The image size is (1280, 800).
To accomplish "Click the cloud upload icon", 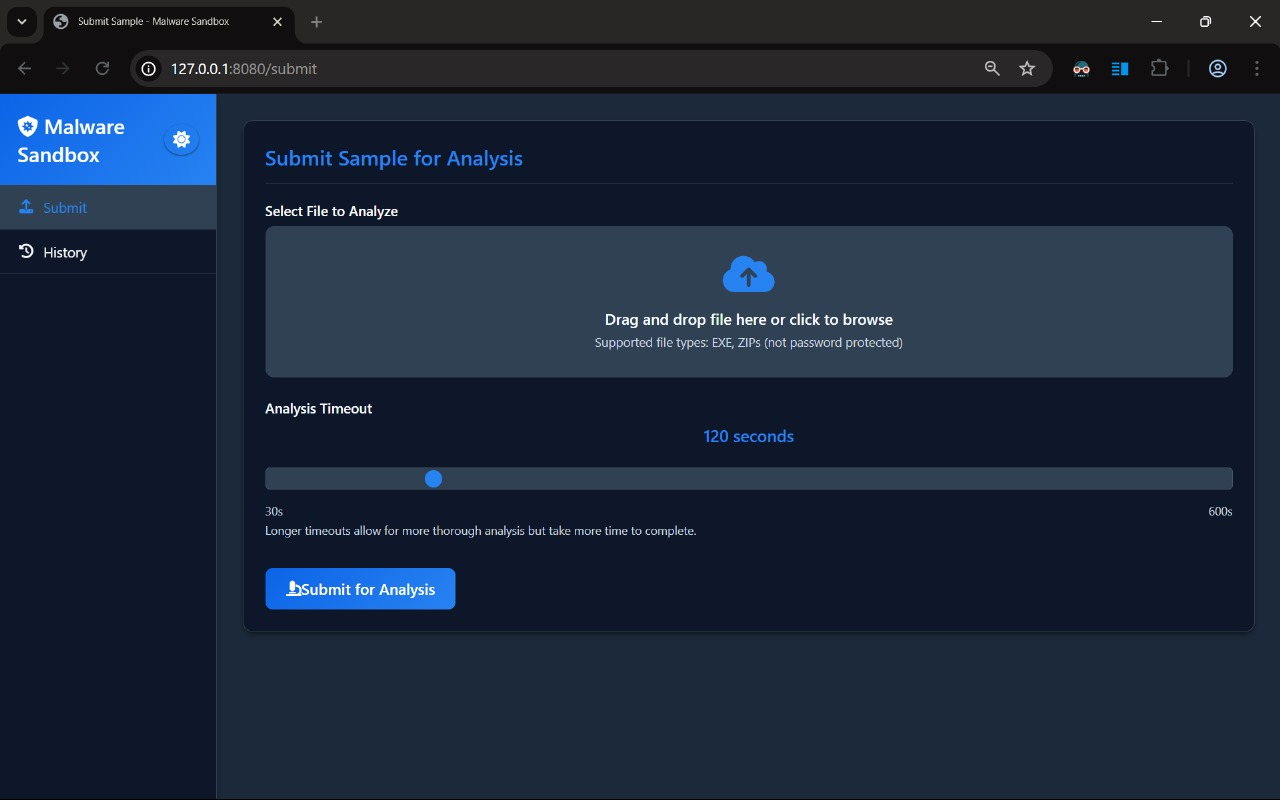I will click(748, 274).
